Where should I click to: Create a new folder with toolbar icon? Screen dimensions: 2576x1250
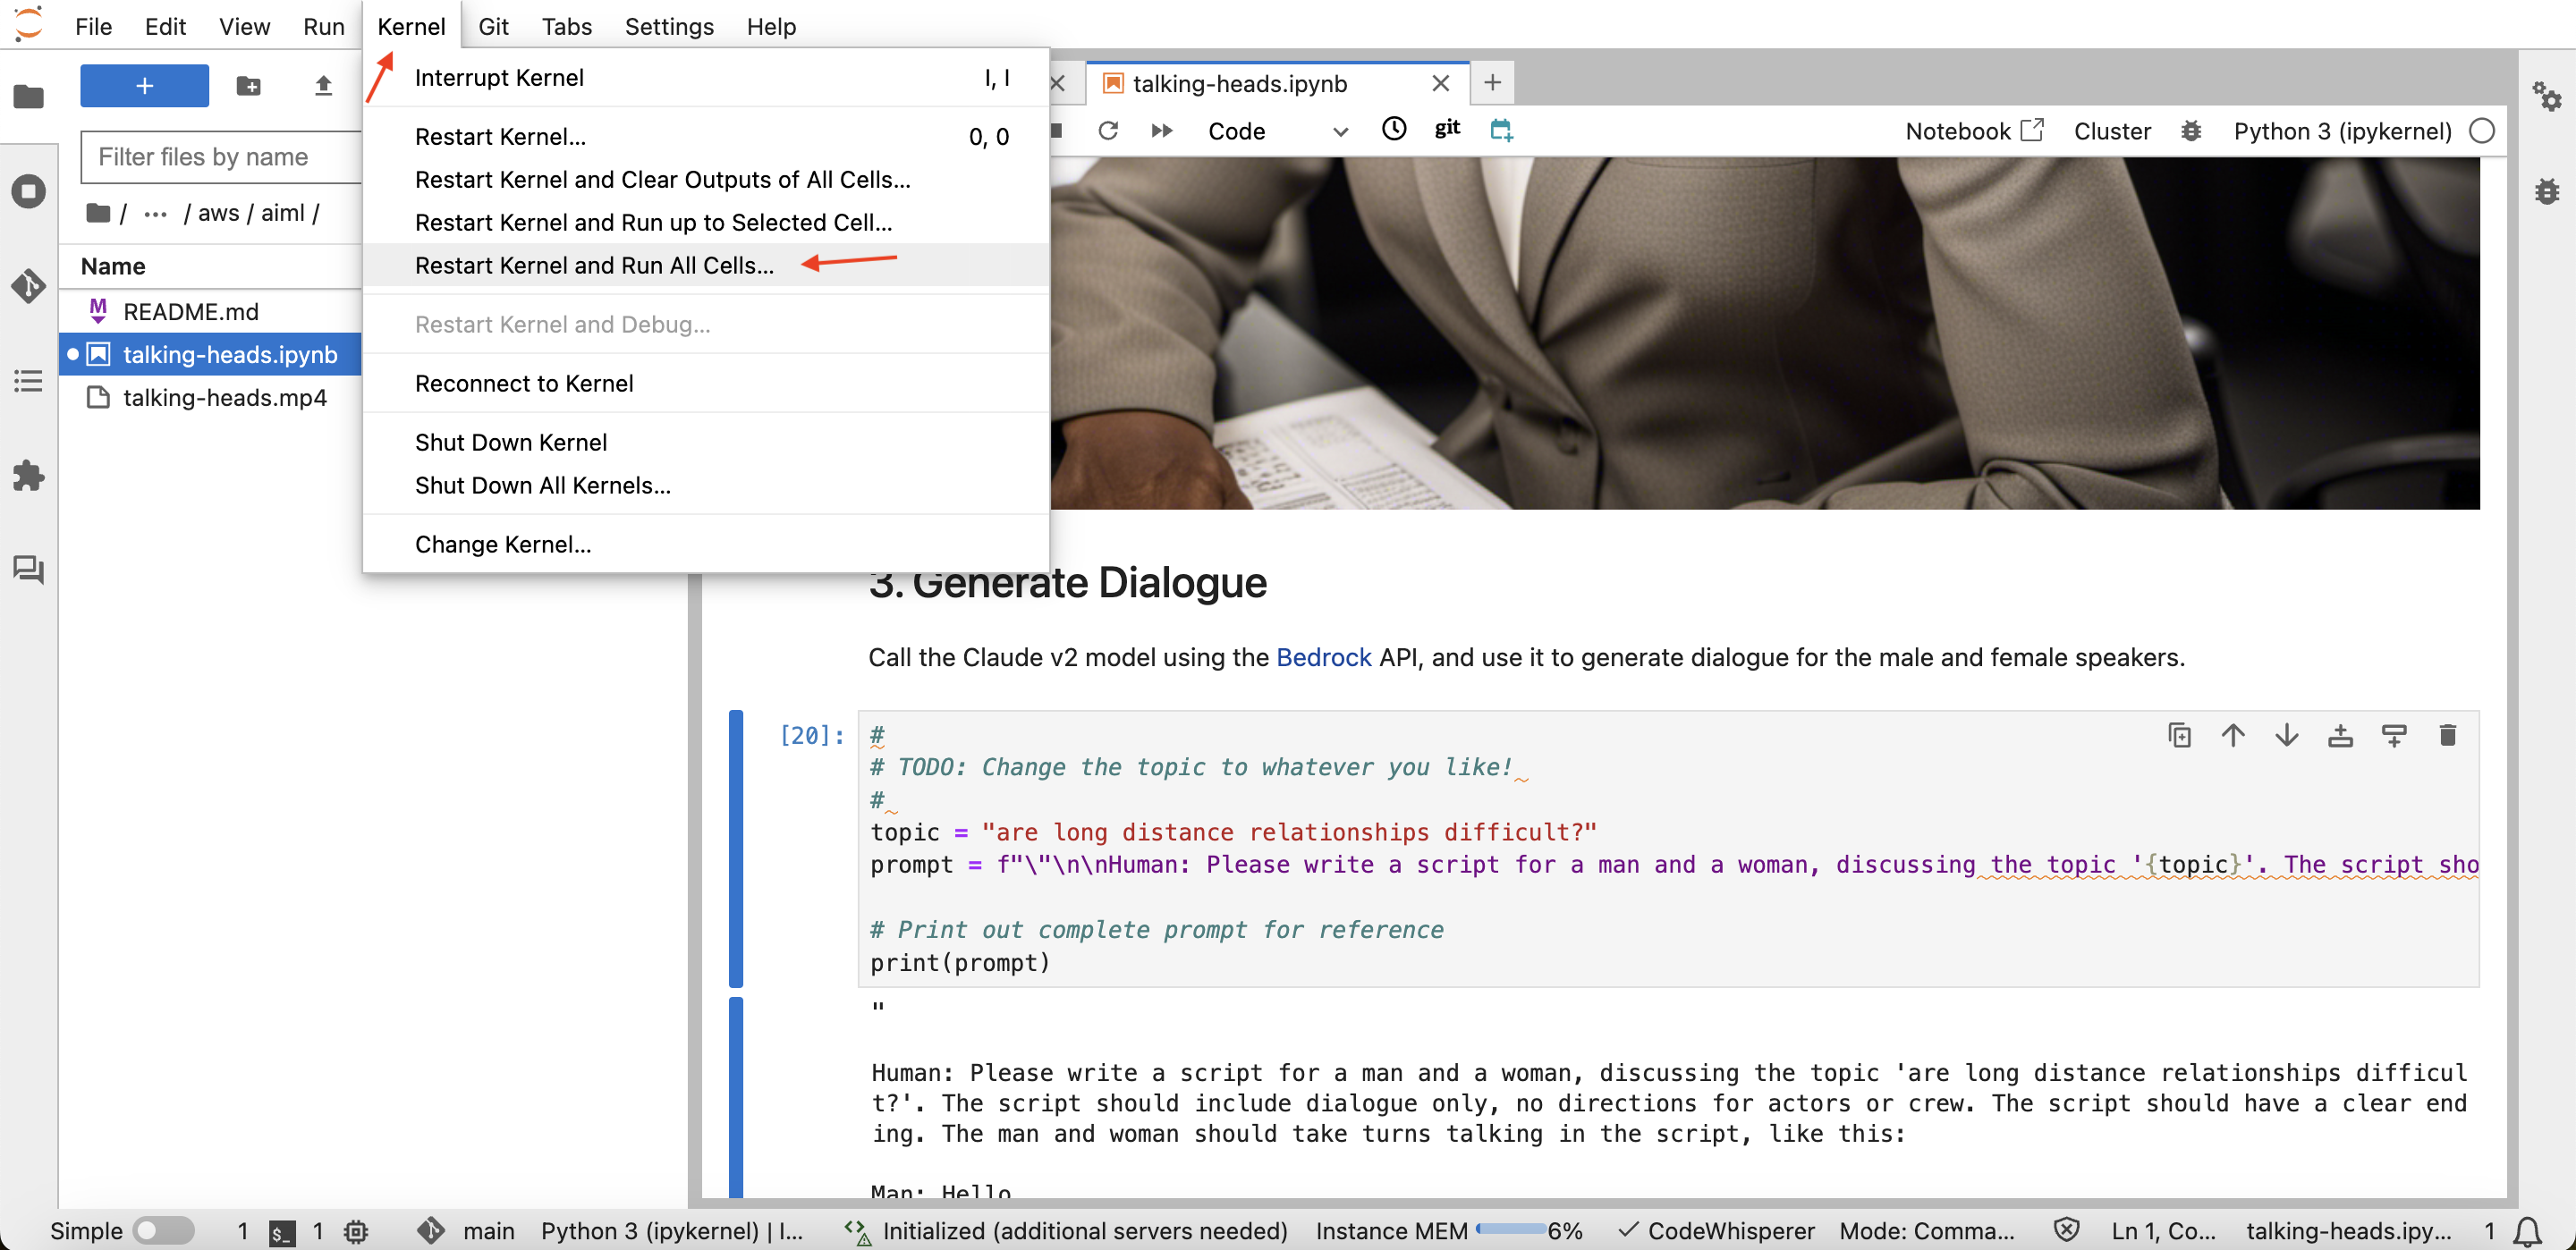(248, 86)
